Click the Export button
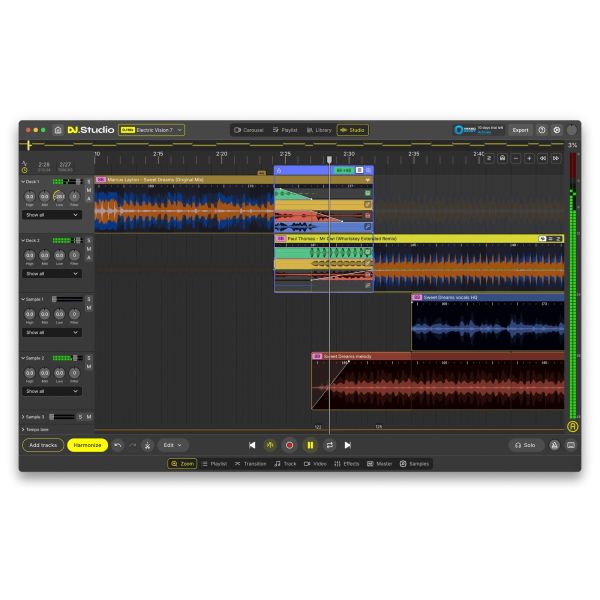600x600 pixels. tap(520, 130)
